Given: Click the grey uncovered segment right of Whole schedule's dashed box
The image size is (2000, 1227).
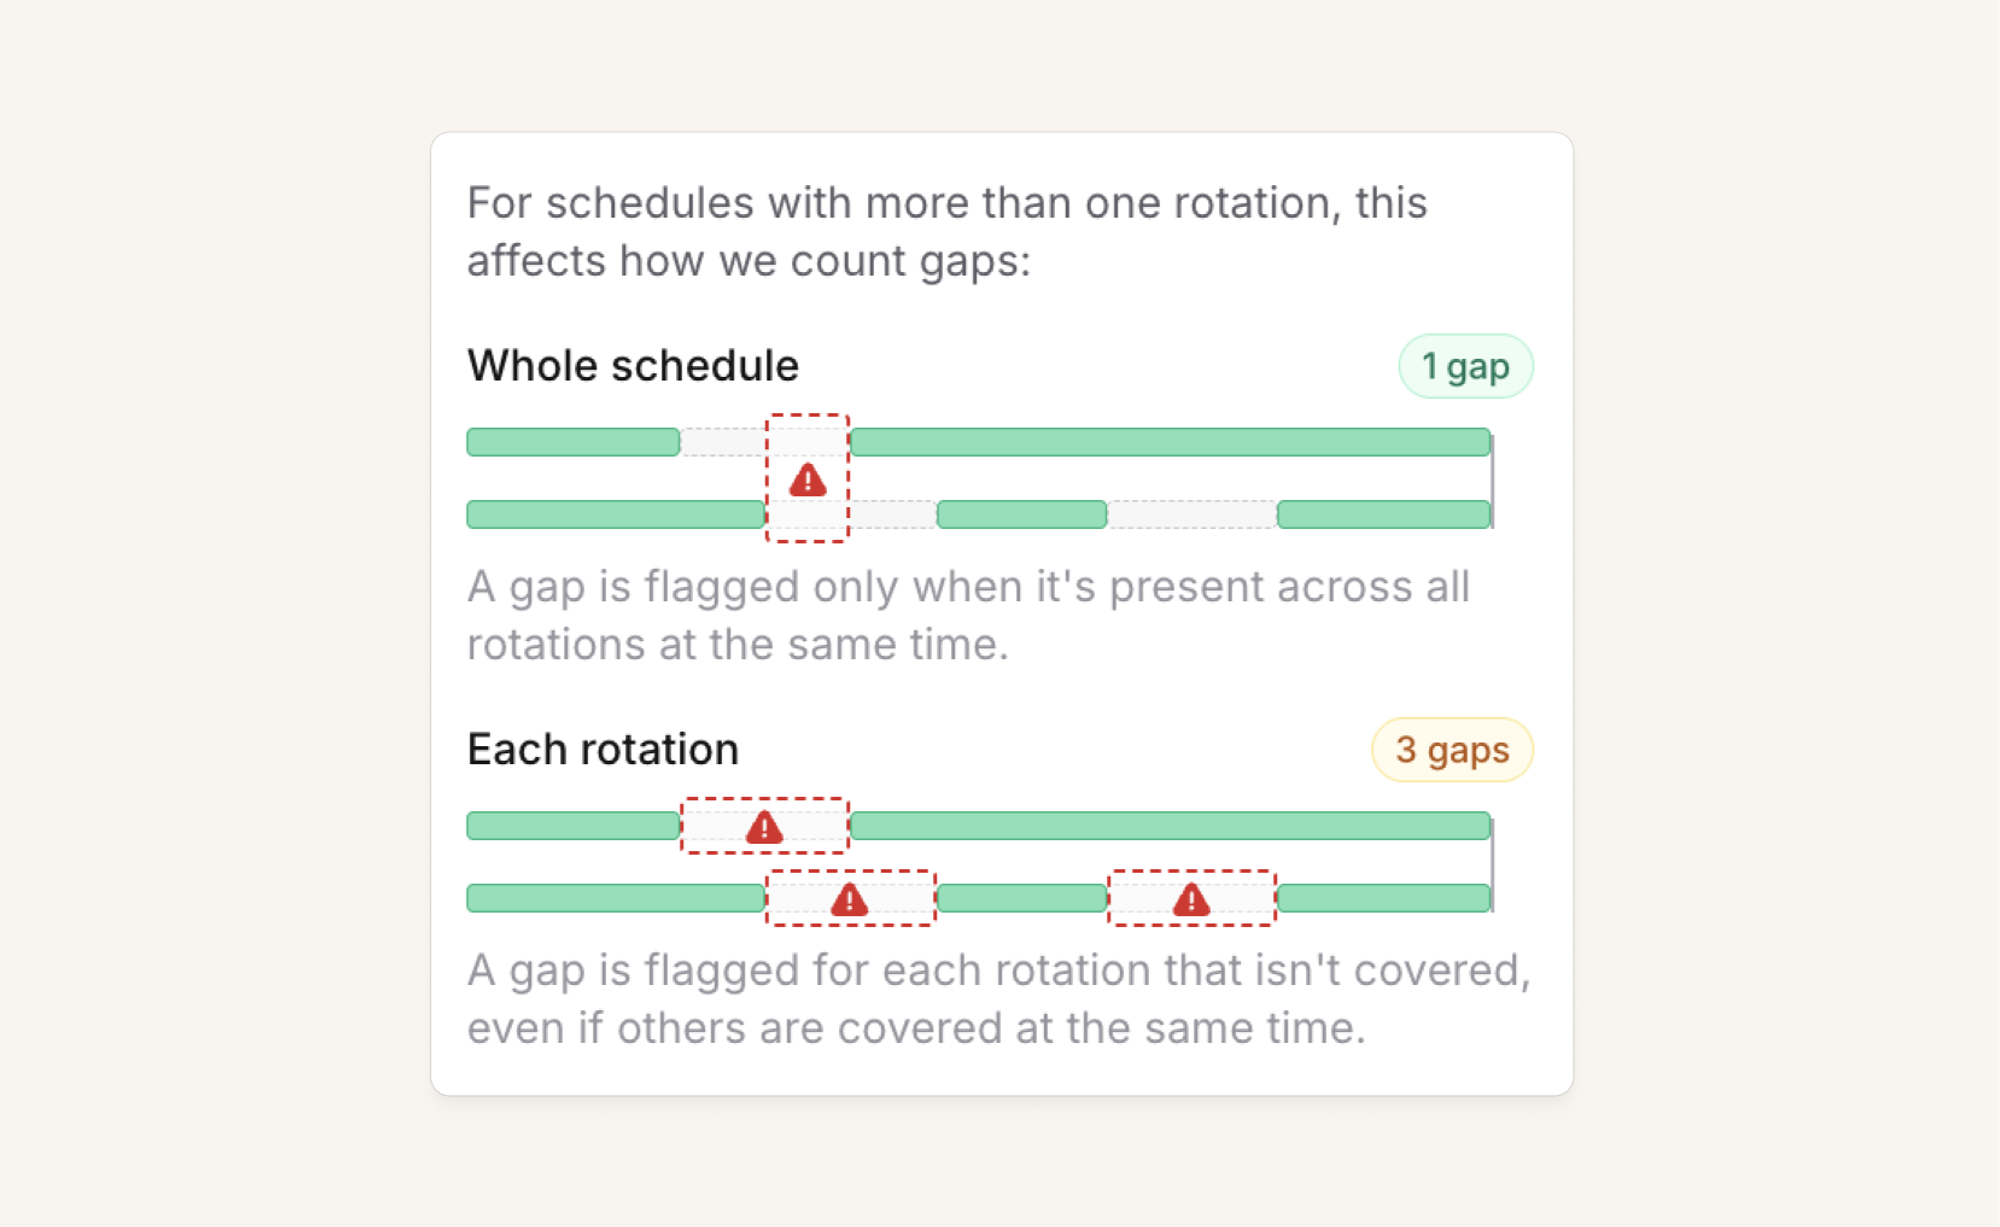Looking at the screenshot, I should coord(893,514).
